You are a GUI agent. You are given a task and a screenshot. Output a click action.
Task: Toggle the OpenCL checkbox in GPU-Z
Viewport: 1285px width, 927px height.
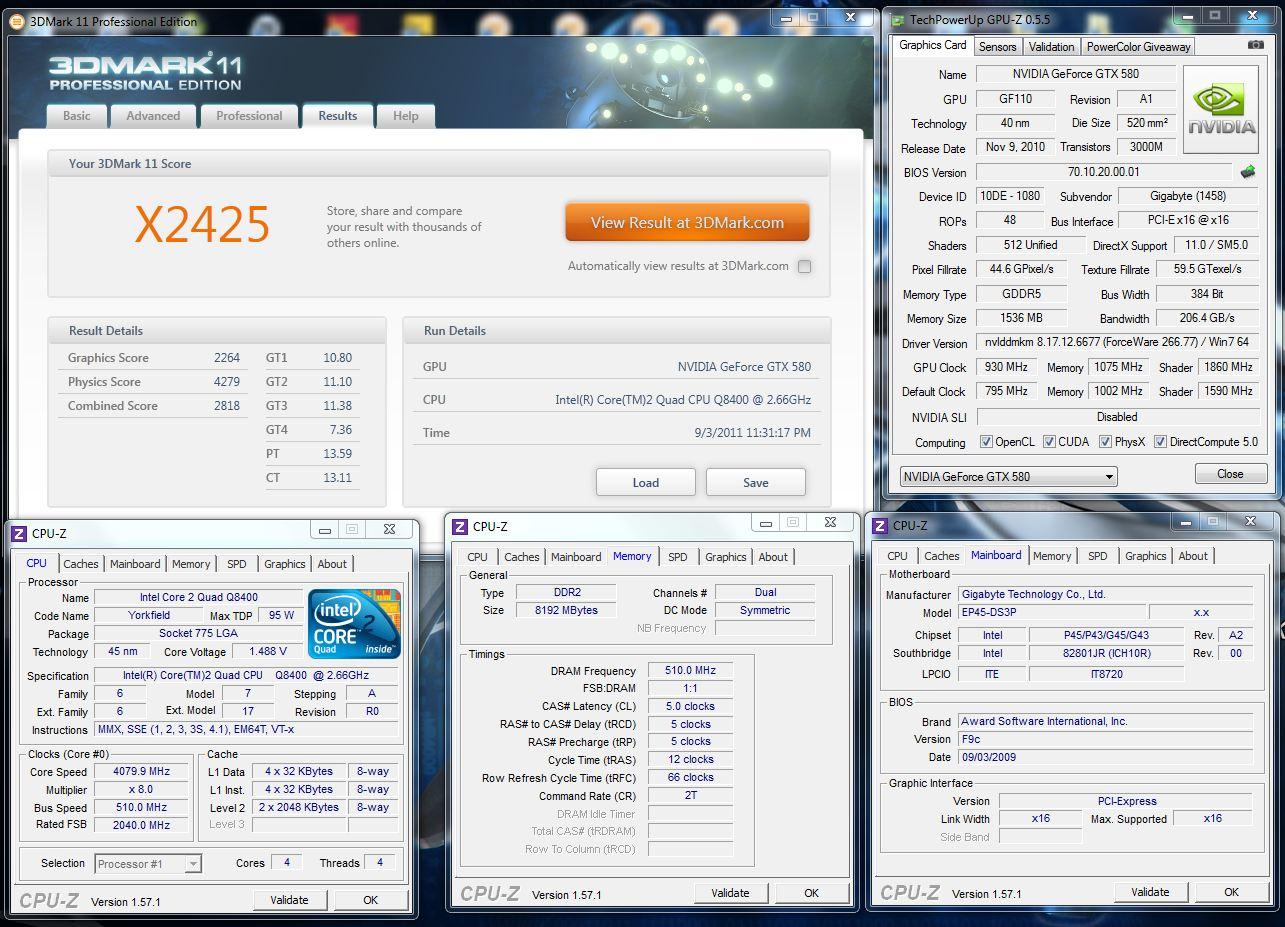[986, 442]
